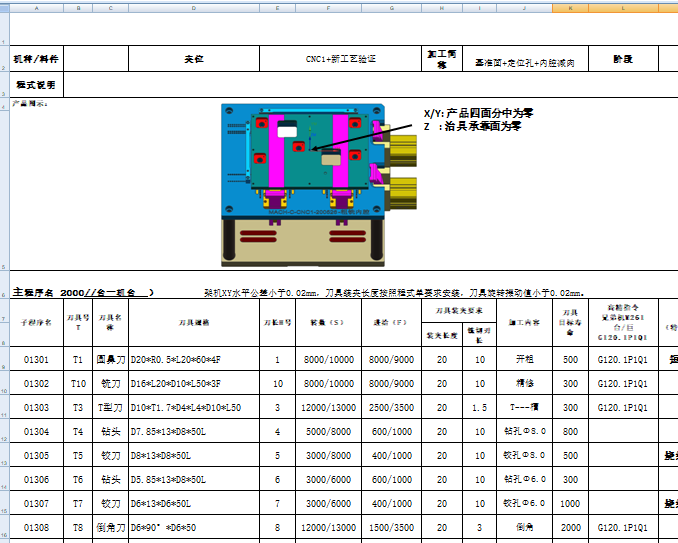Select subprogram cell '01303'
678x543 pixels.
(x=36, y=407)
